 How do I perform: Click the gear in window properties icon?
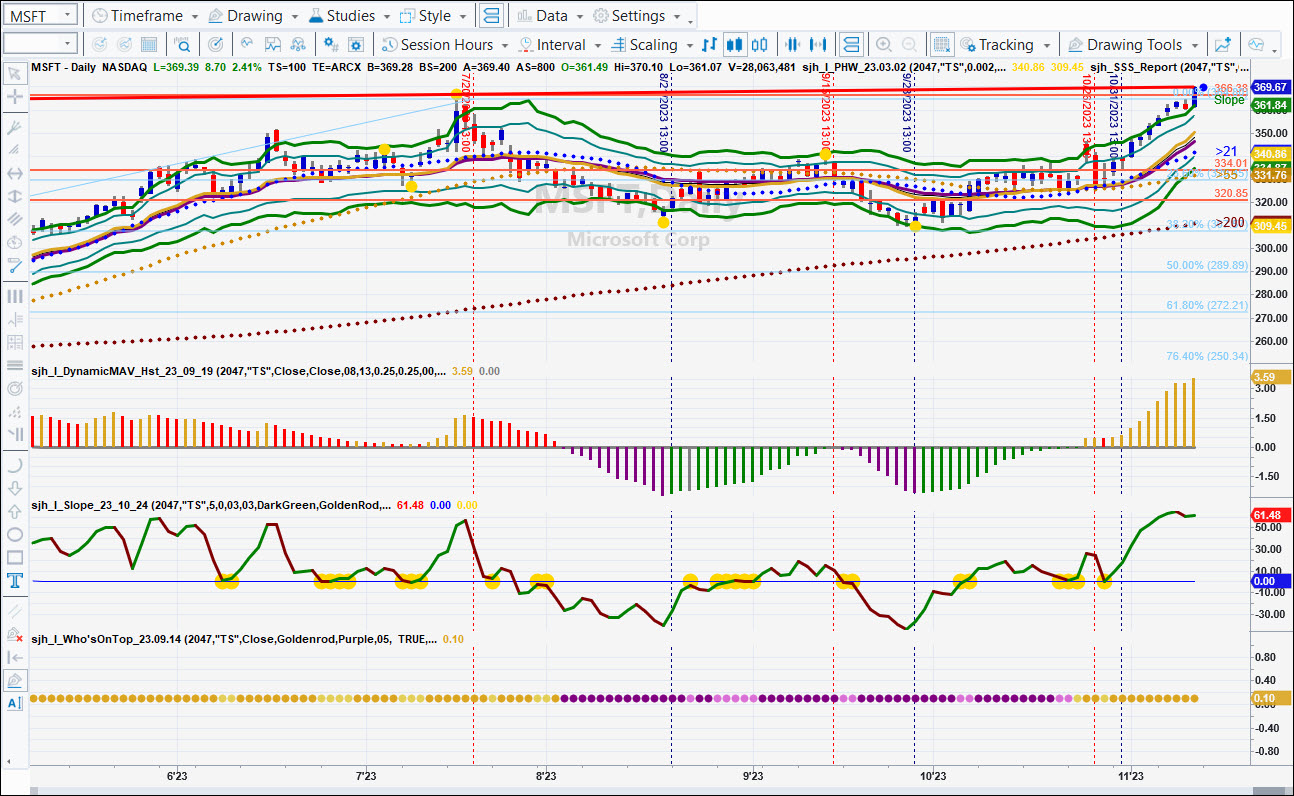(x=357, y=45)
